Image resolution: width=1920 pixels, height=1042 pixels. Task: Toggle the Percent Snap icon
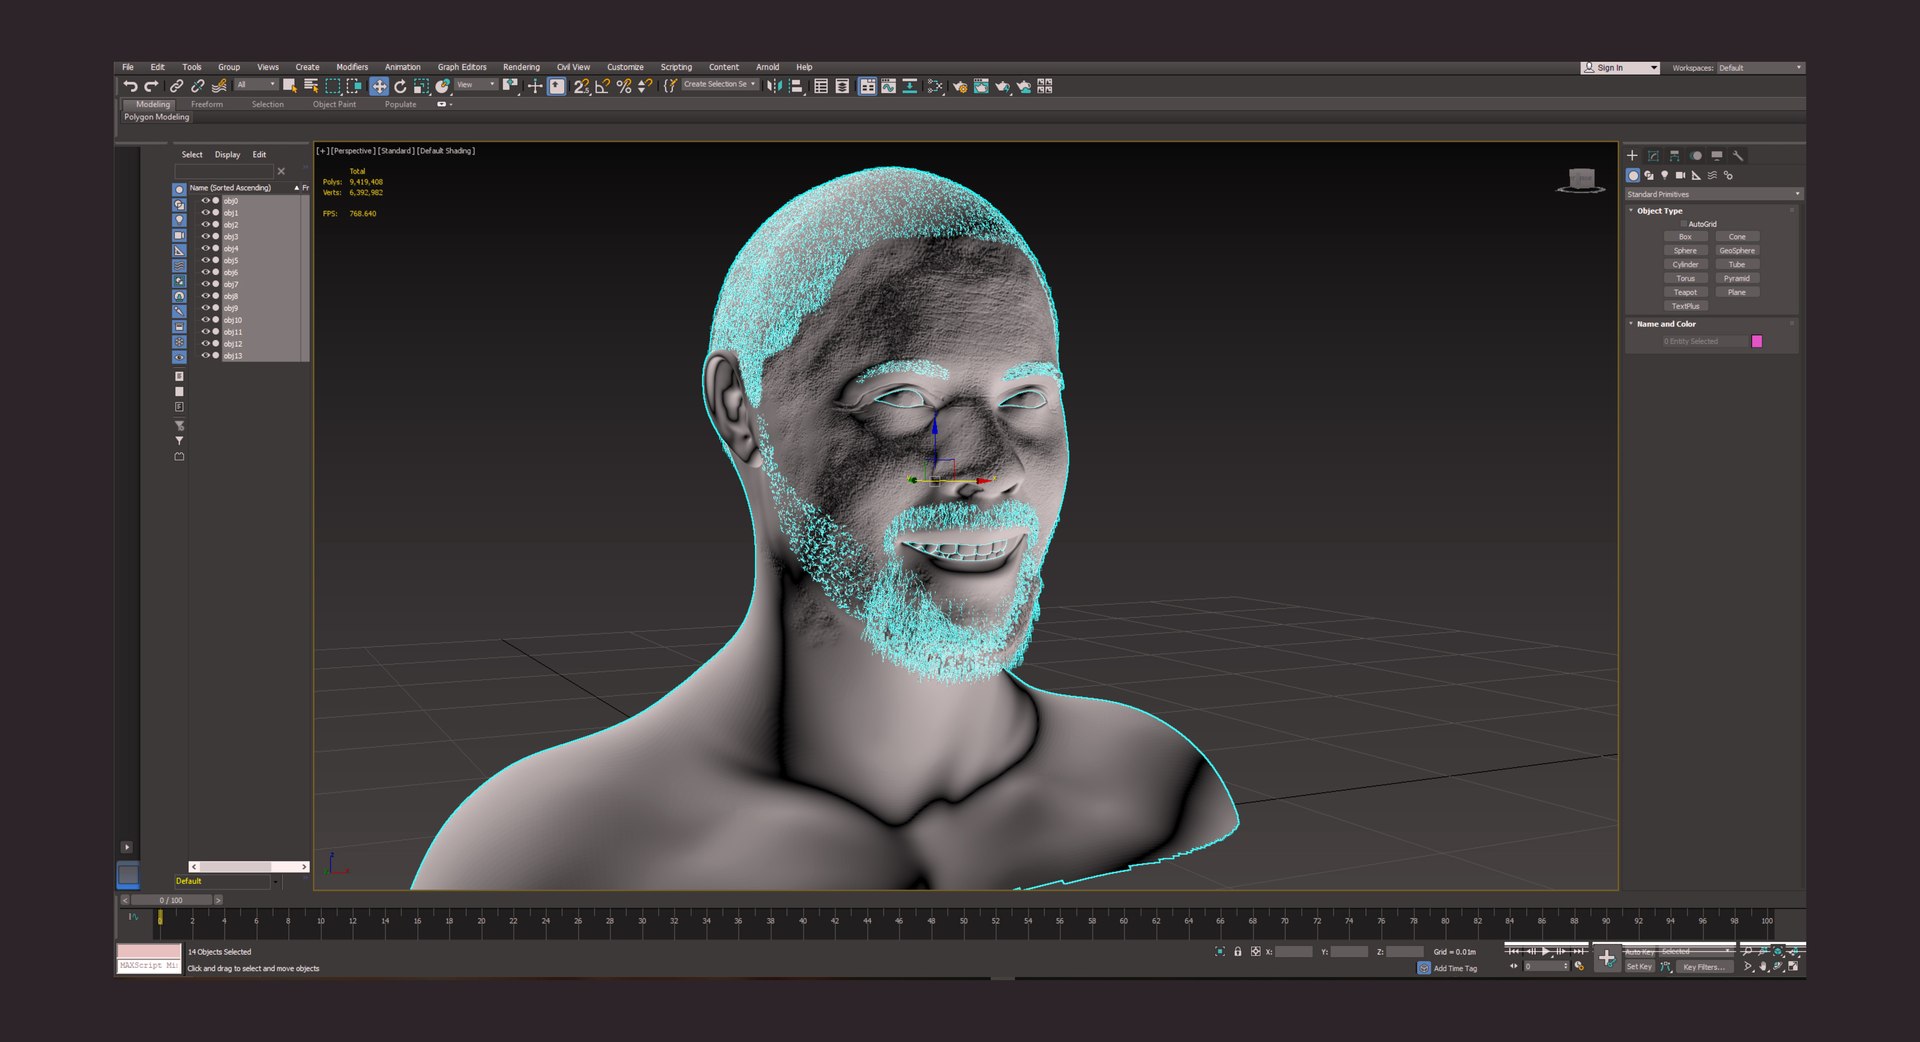tap(624, 86)
